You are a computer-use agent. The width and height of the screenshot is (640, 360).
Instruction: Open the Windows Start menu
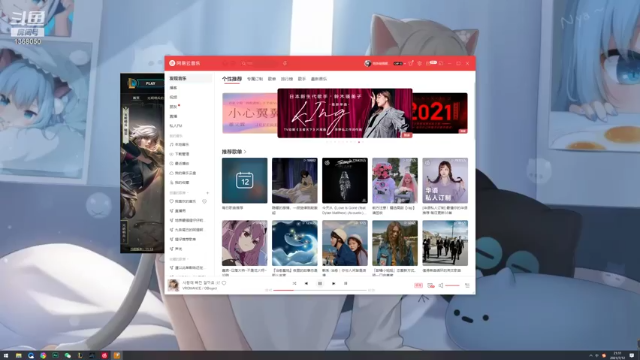pyautogui.click(x=6, y=356)
